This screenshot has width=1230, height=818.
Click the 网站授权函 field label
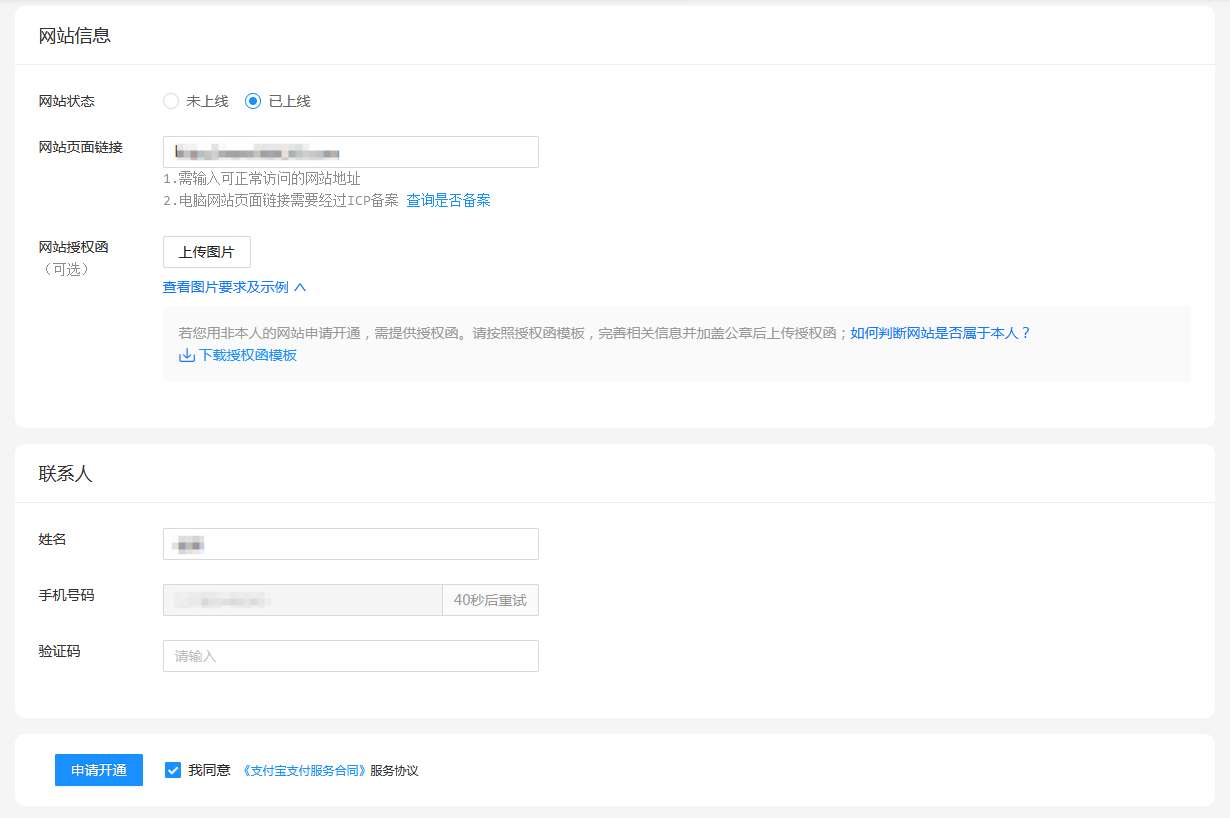(73, 247)
